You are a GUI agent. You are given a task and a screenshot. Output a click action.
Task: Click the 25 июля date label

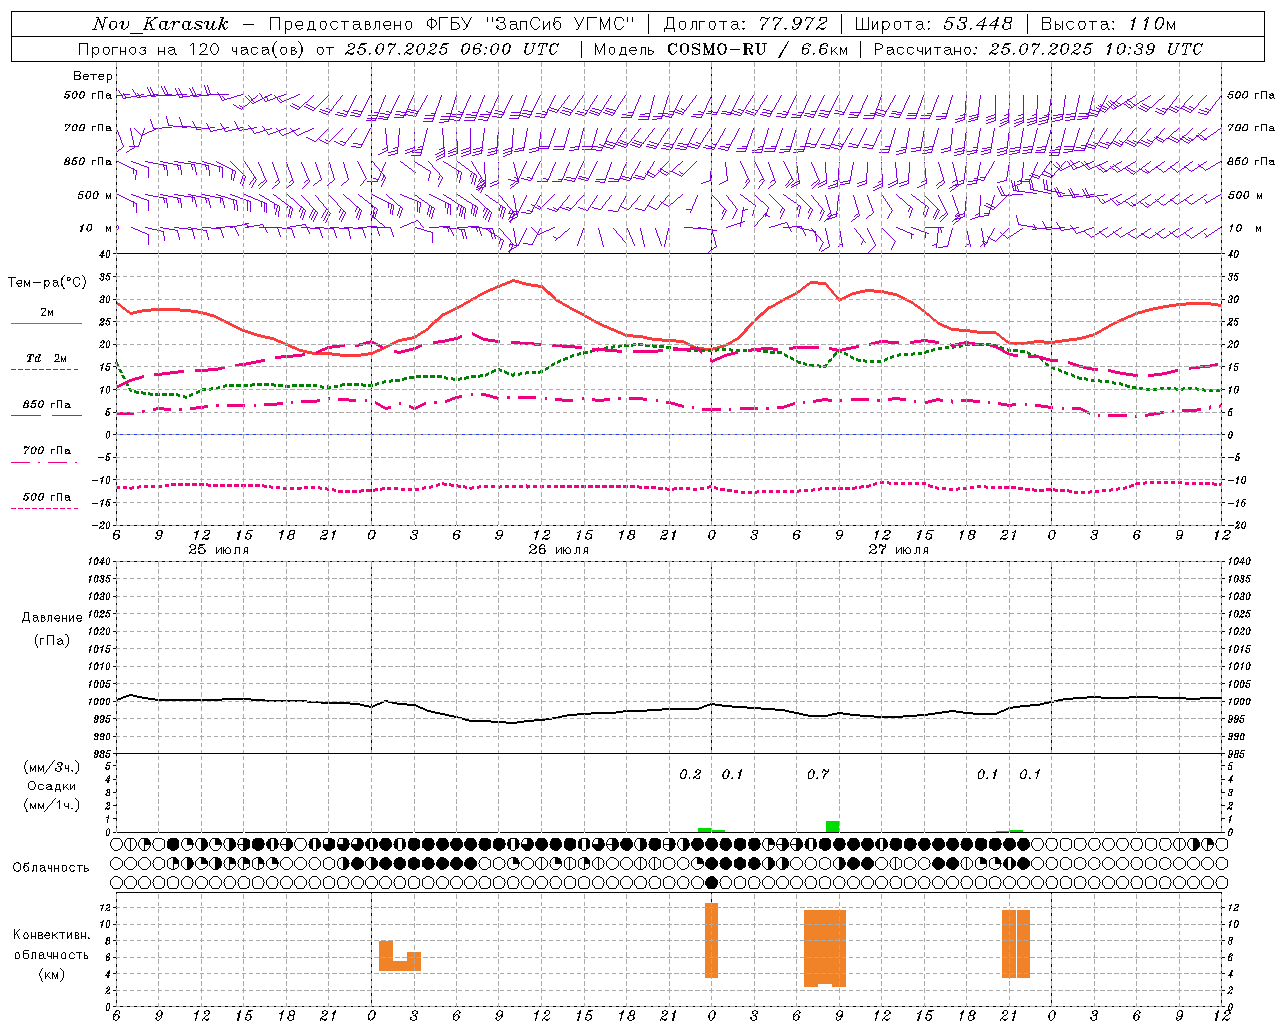219,549
